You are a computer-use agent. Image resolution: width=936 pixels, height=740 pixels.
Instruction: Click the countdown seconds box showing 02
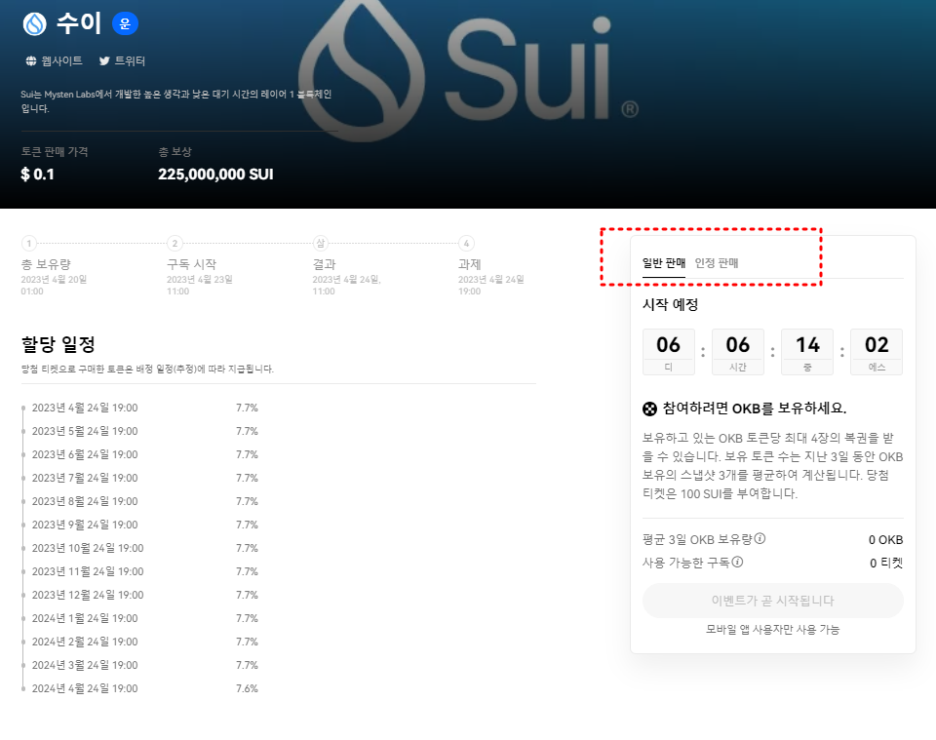876,352
